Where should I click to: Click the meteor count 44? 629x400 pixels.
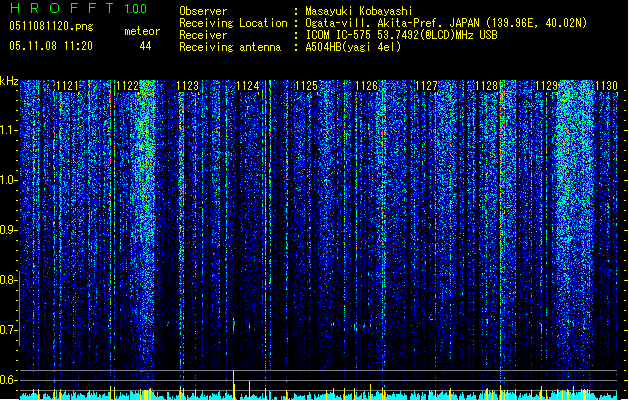[x=145, y=46]
